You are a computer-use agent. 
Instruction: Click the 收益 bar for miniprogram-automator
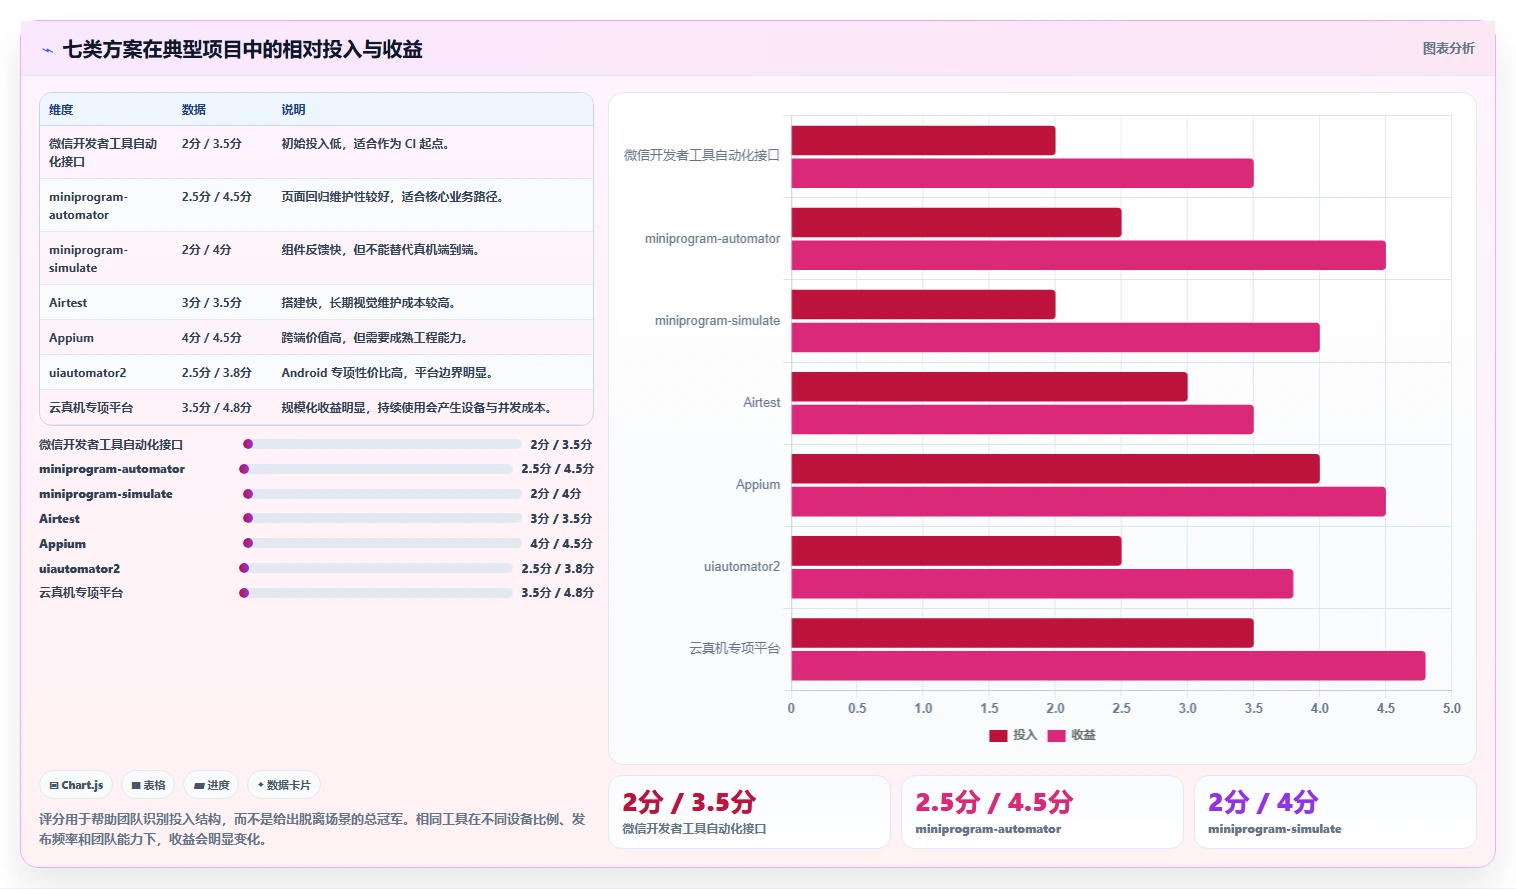(x=1088, y=255)
